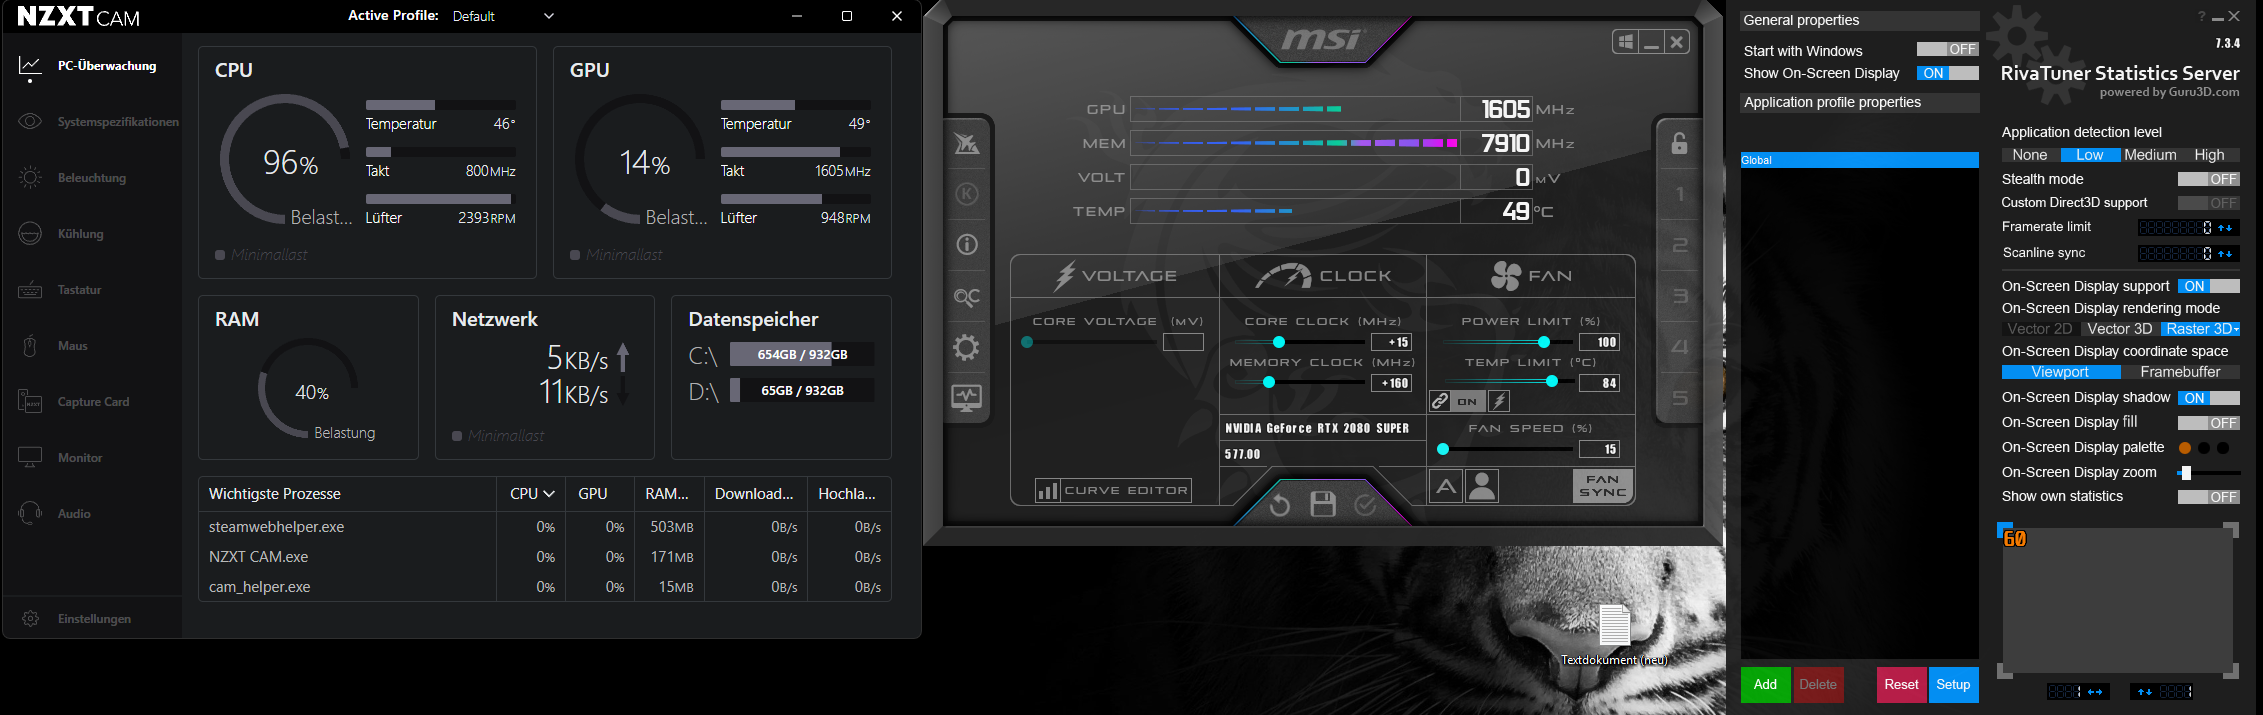
Task: Select Afterburner profile slot 1
Action: coord(1680,195)
